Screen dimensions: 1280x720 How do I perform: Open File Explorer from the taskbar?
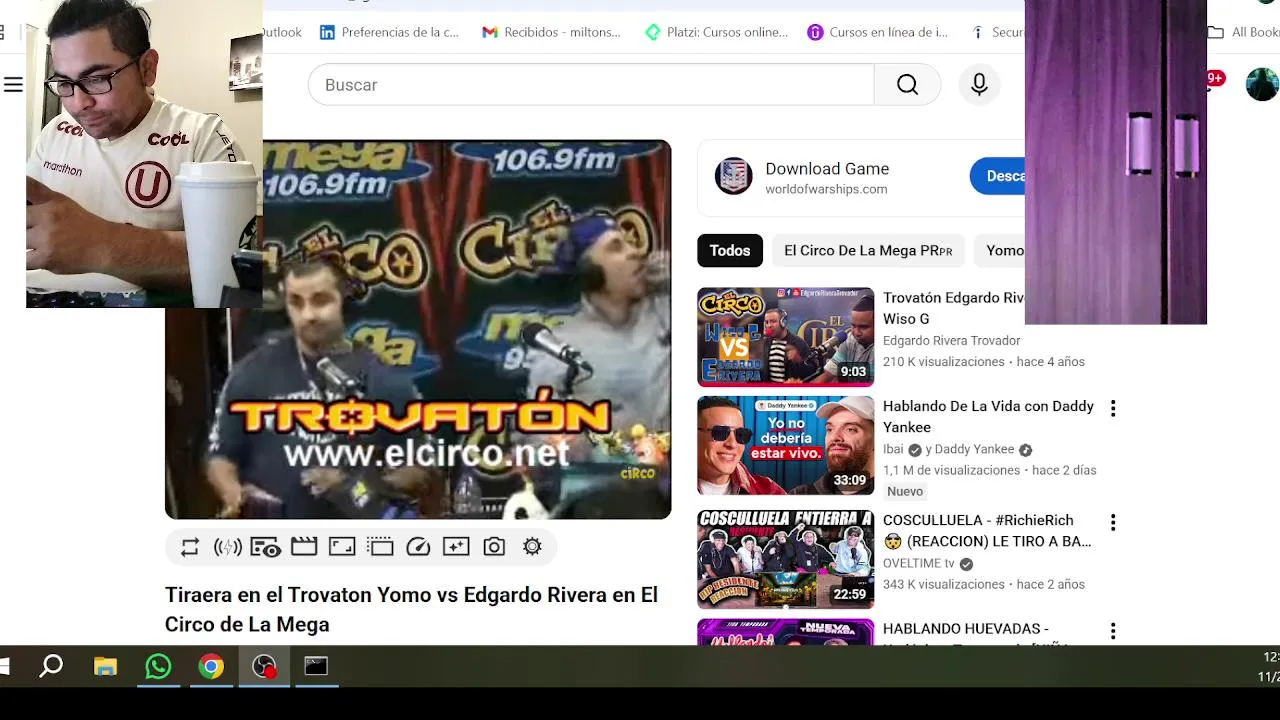(x=105, y=666)
